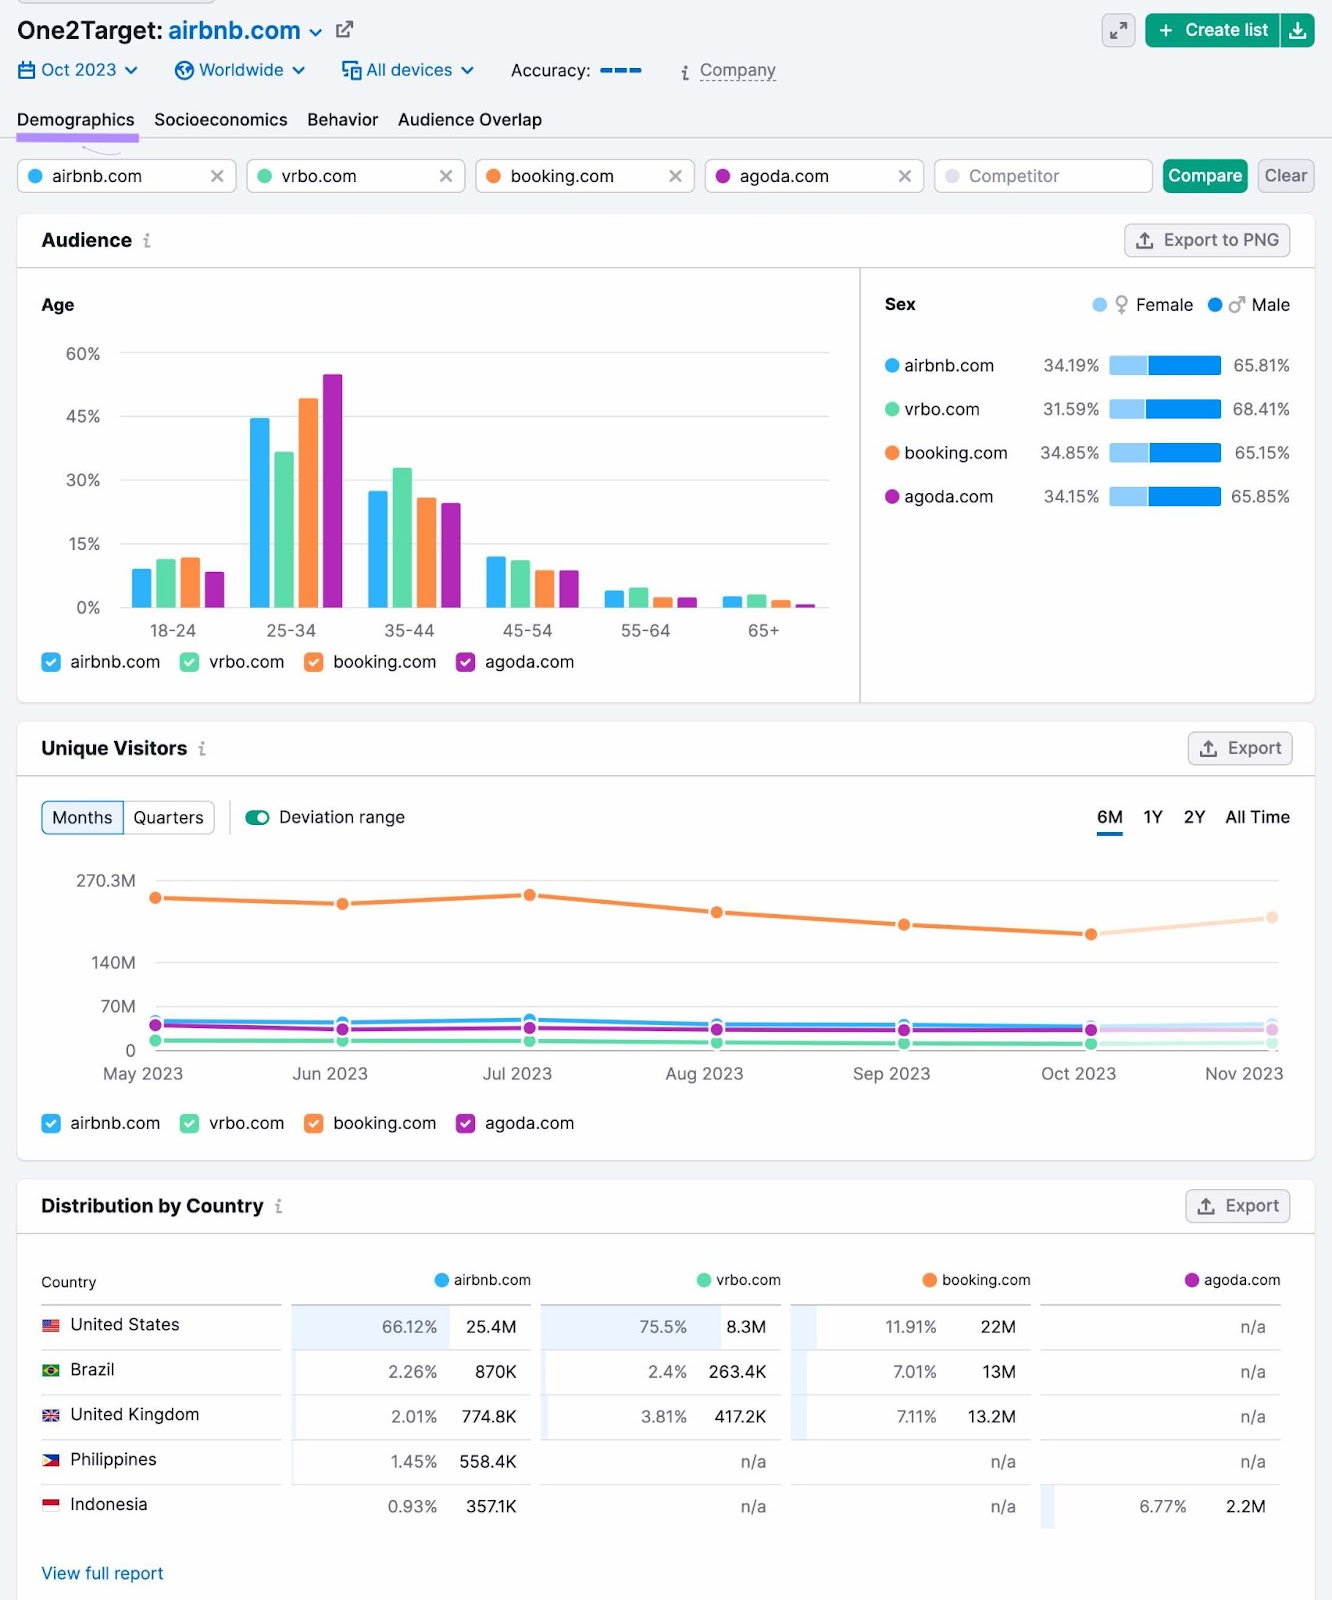Uncheck vrbo.com in Age chart legend
Viewport: 1332px width, 1600px height.
189,662
